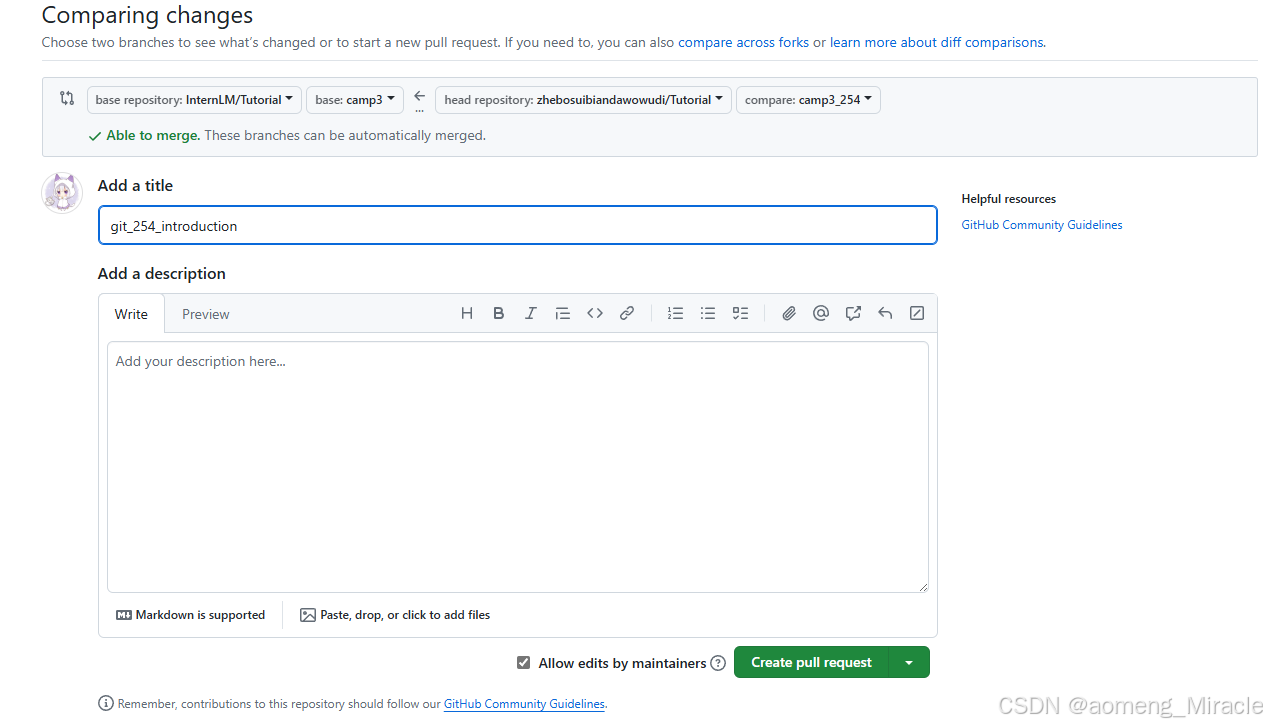Toggle Allow edits by maintainers checkbox
The height and width of the screenshot is (727, 1267).
pyautogui.click(x=523, y=663)
